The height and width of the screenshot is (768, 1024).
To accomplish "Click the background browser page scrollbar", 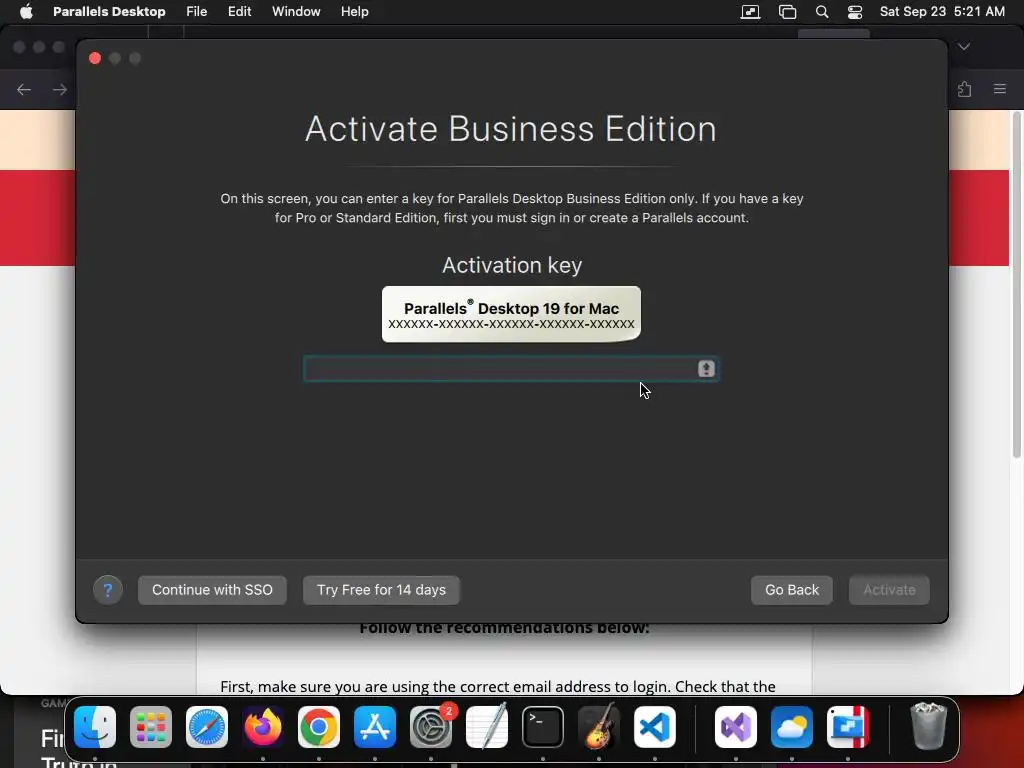I will [1017, 285].
